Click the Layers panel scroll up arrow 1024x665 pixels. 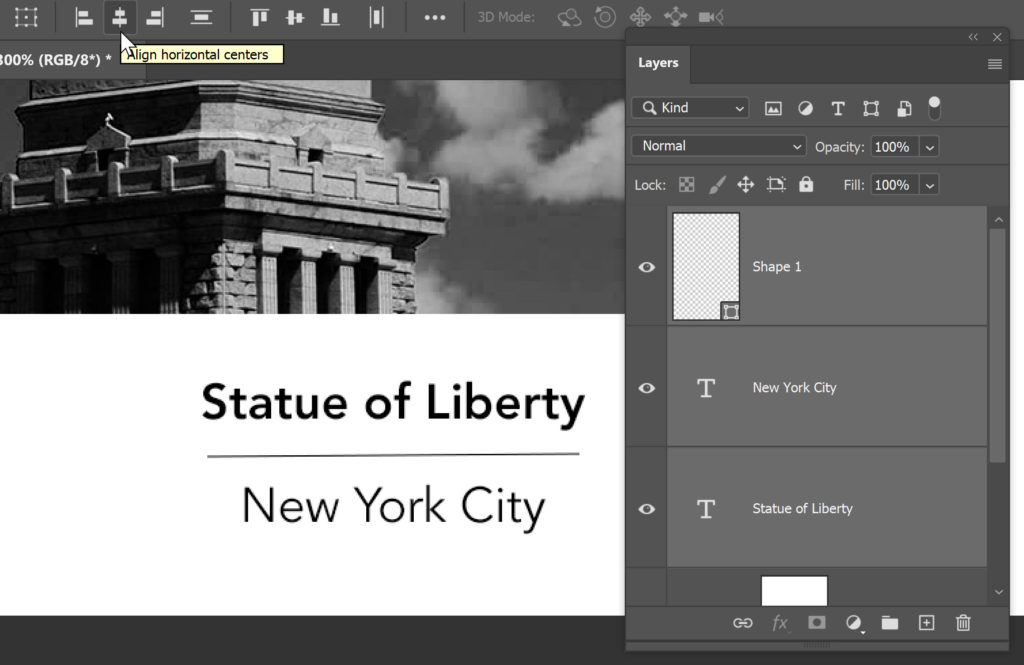[999, 220]
